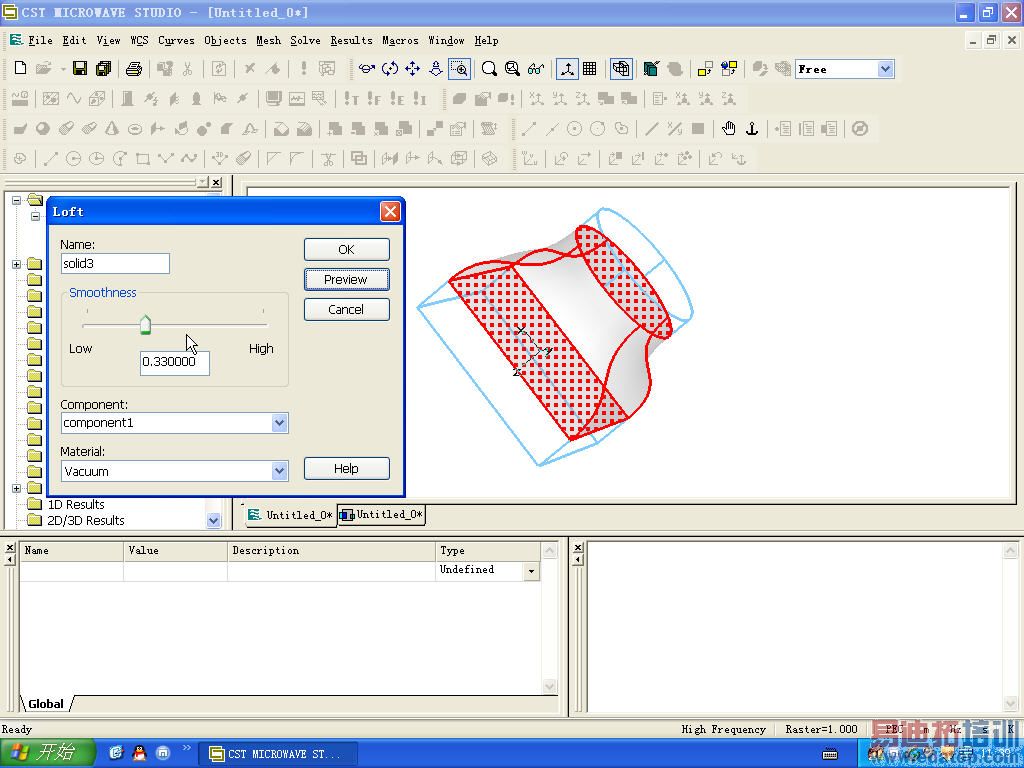This screenshot has width=1024, height=768.
Task: Open the Objects menu
Action: 225,40
